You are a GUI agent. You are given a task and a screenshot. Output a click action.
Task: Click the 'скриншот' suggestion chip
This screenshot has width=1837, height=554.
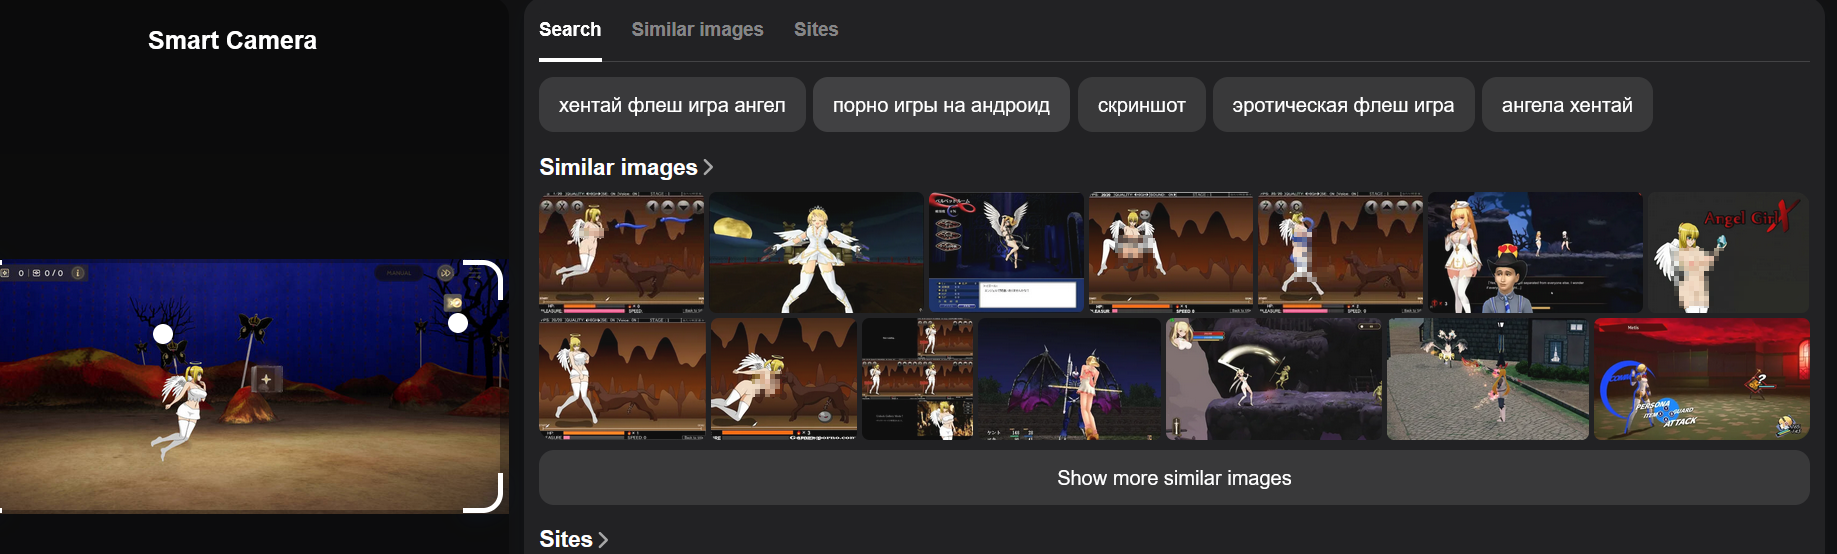click(1141, 105)
